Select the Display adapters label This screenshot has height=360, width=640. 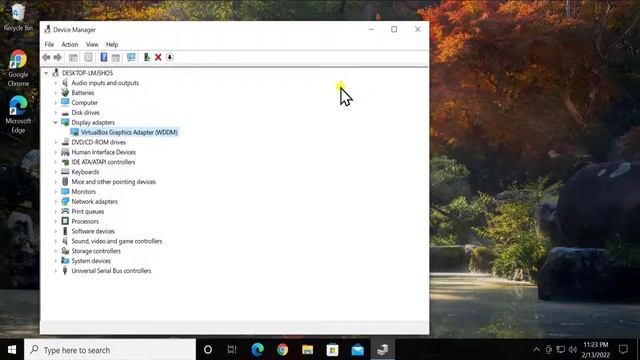coord(93,122)
